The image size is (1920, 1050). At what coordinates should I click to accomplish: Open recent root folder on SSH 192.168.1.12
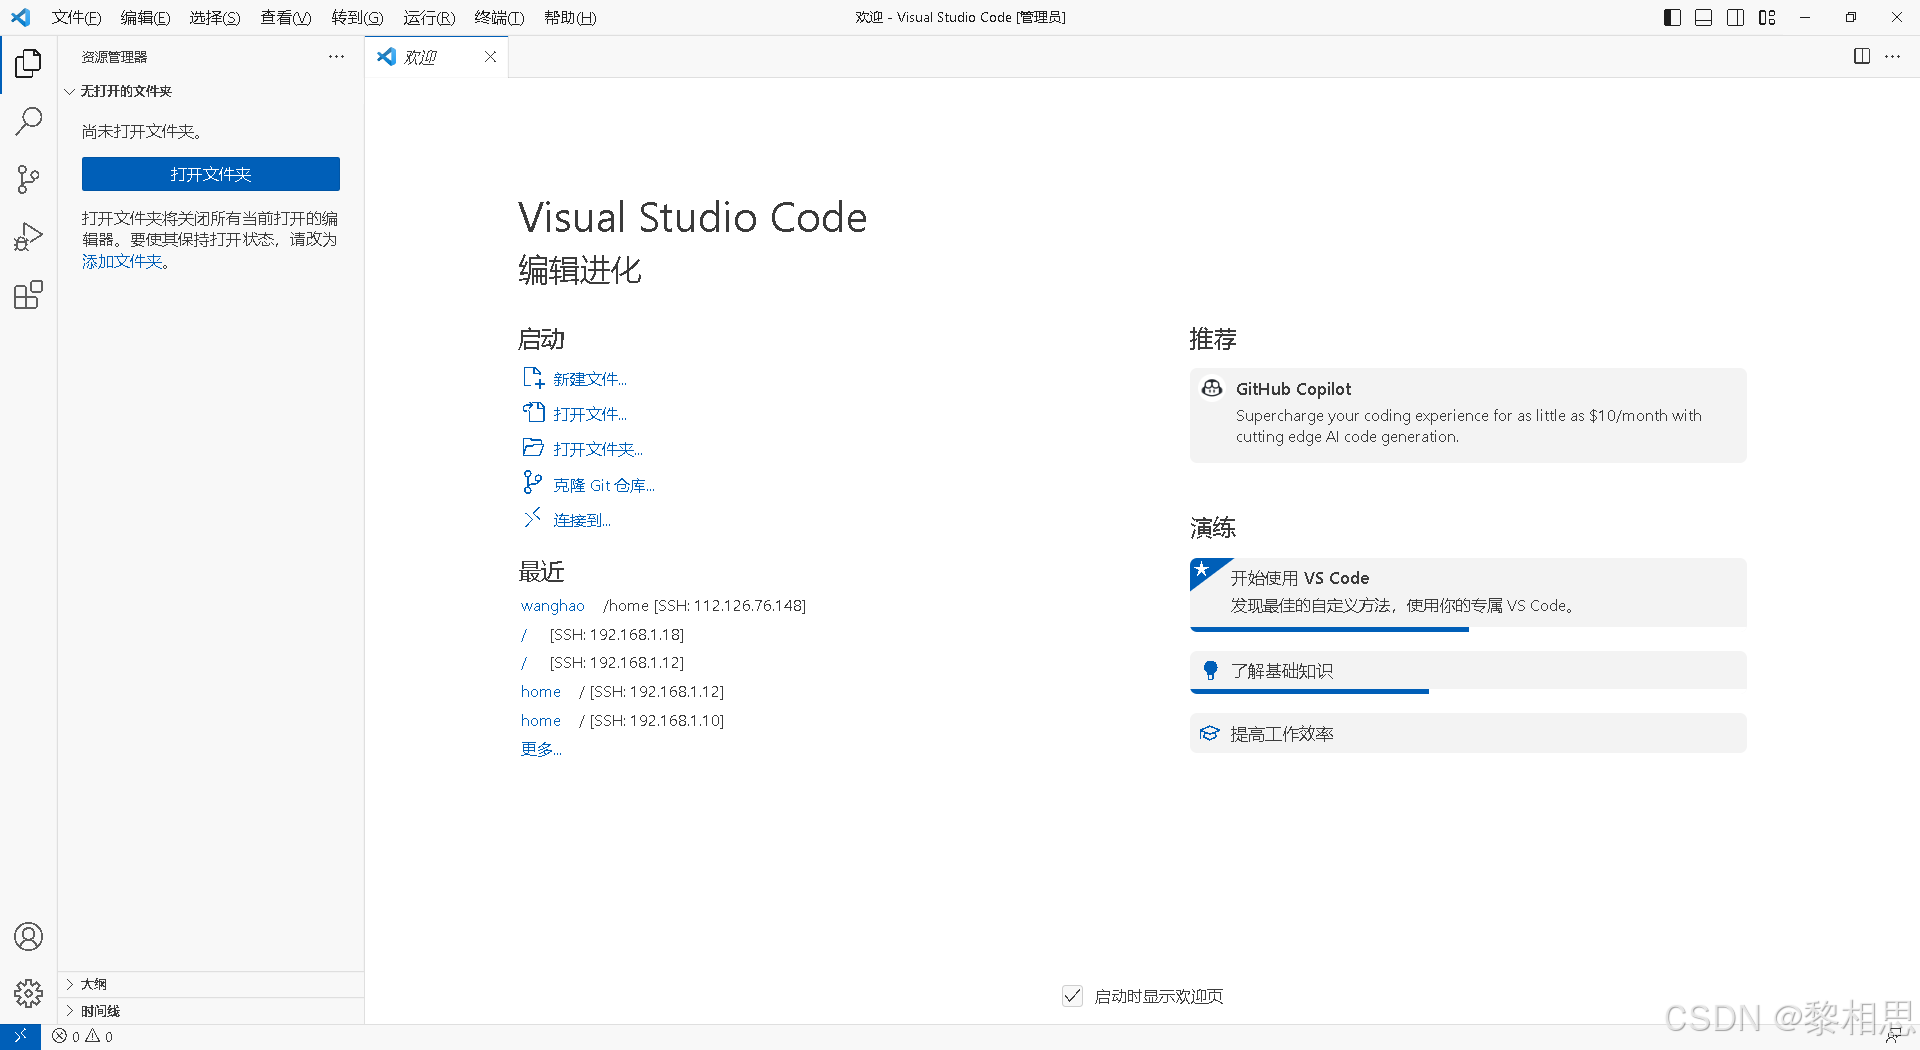(524, 662)
